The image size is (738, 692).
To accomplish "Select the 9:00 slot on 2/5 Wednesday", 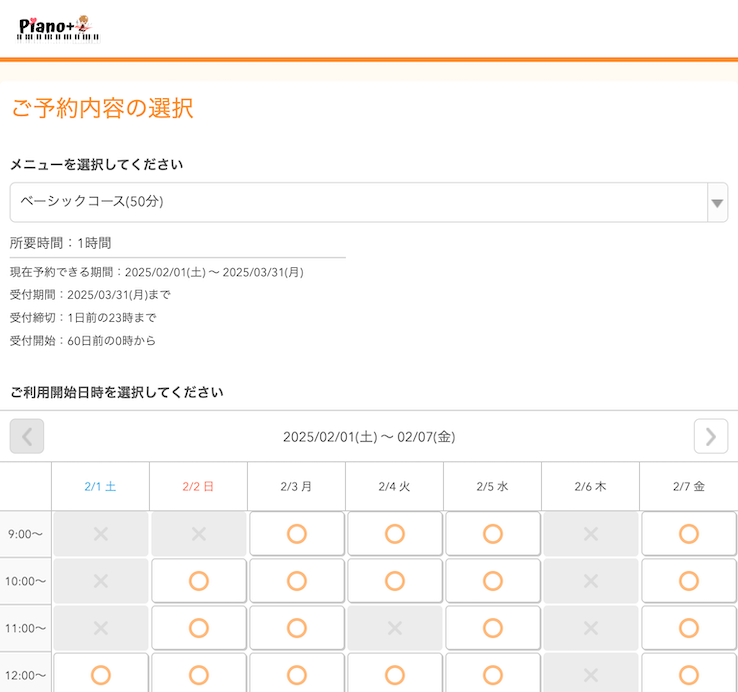I will pyautogui.click(x=493, y=534).
